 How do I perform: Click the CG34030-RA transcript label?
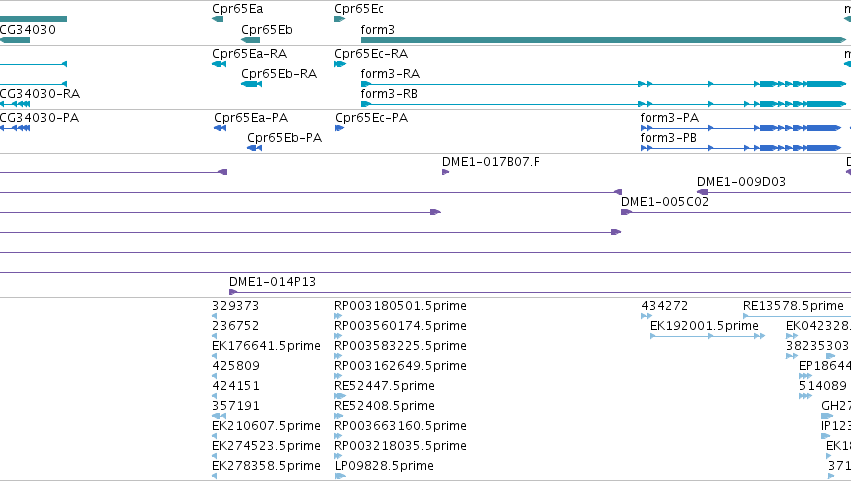point(40,94)
